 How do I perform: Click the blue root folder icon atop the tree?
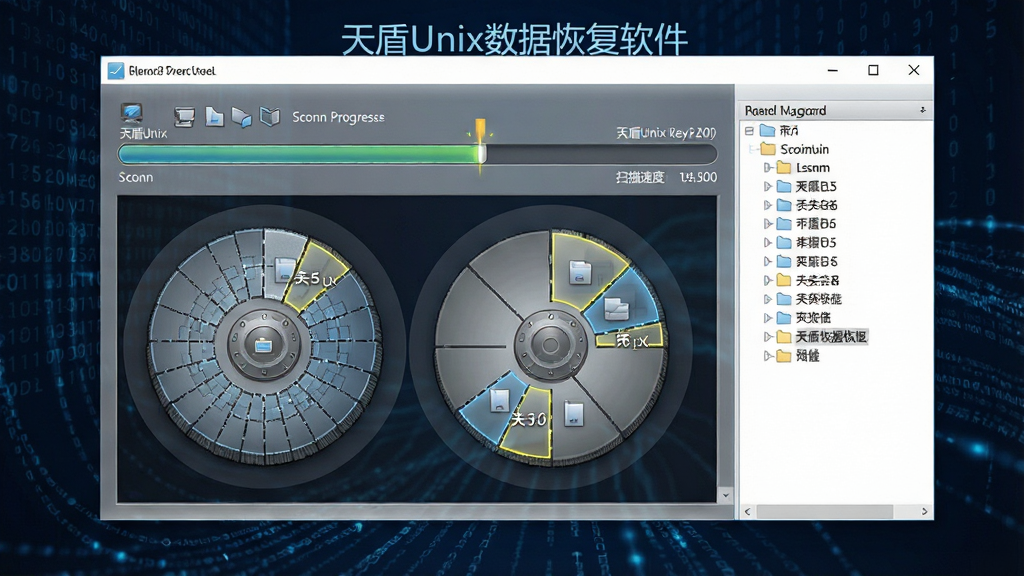[767, 131]
